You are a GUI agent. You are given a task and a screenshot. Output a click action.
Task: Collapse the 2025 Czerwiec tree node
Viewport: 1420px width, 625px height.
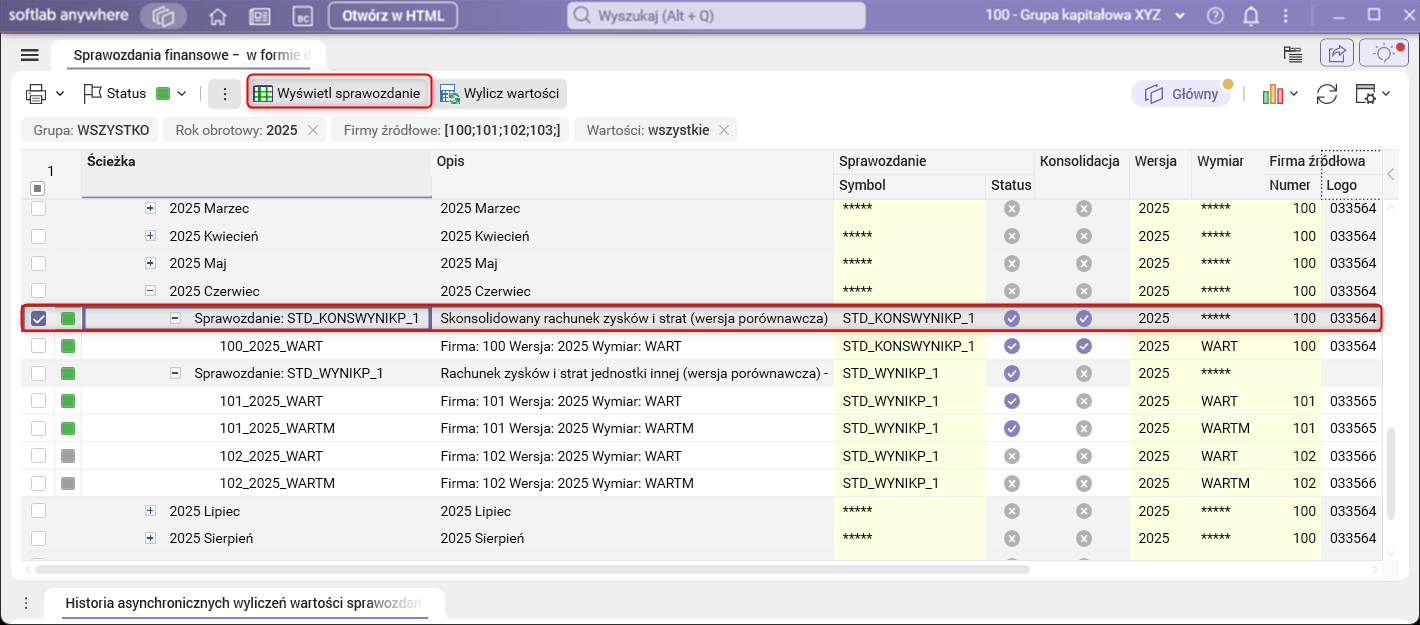tap(150, 291)
